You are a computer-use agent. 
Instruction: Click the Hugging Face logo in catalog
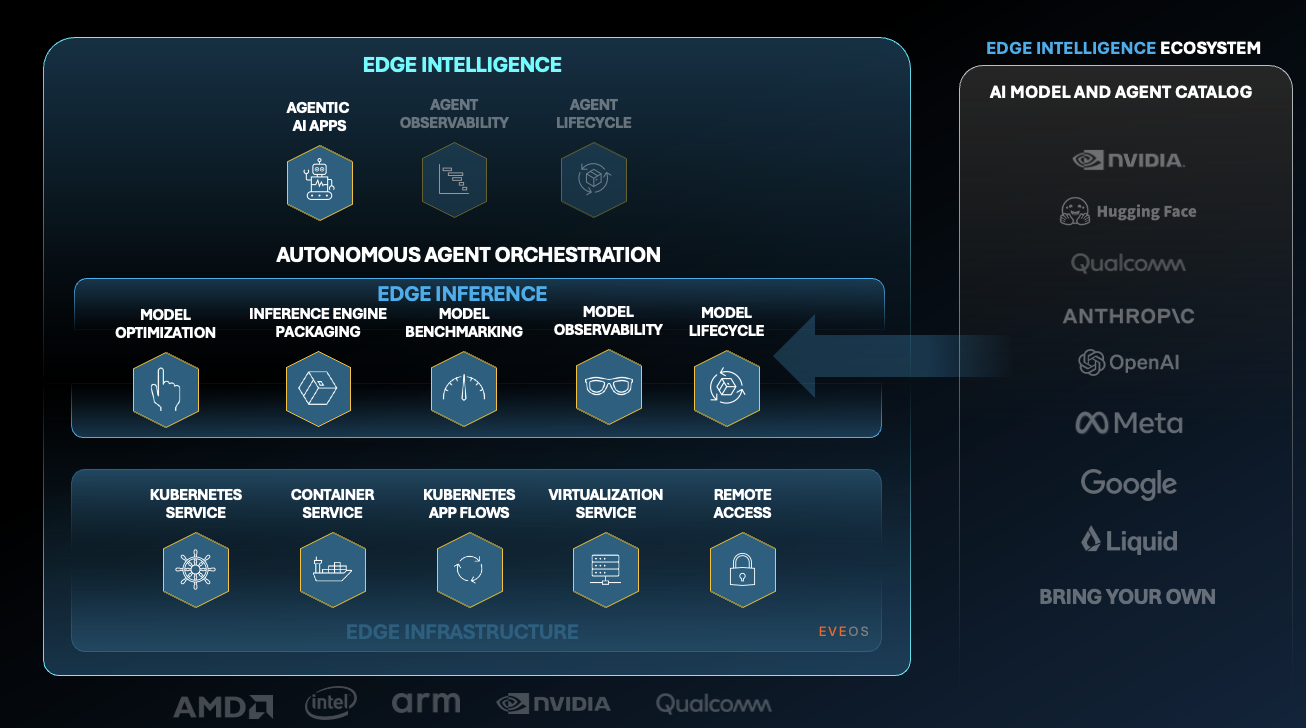1127,212
